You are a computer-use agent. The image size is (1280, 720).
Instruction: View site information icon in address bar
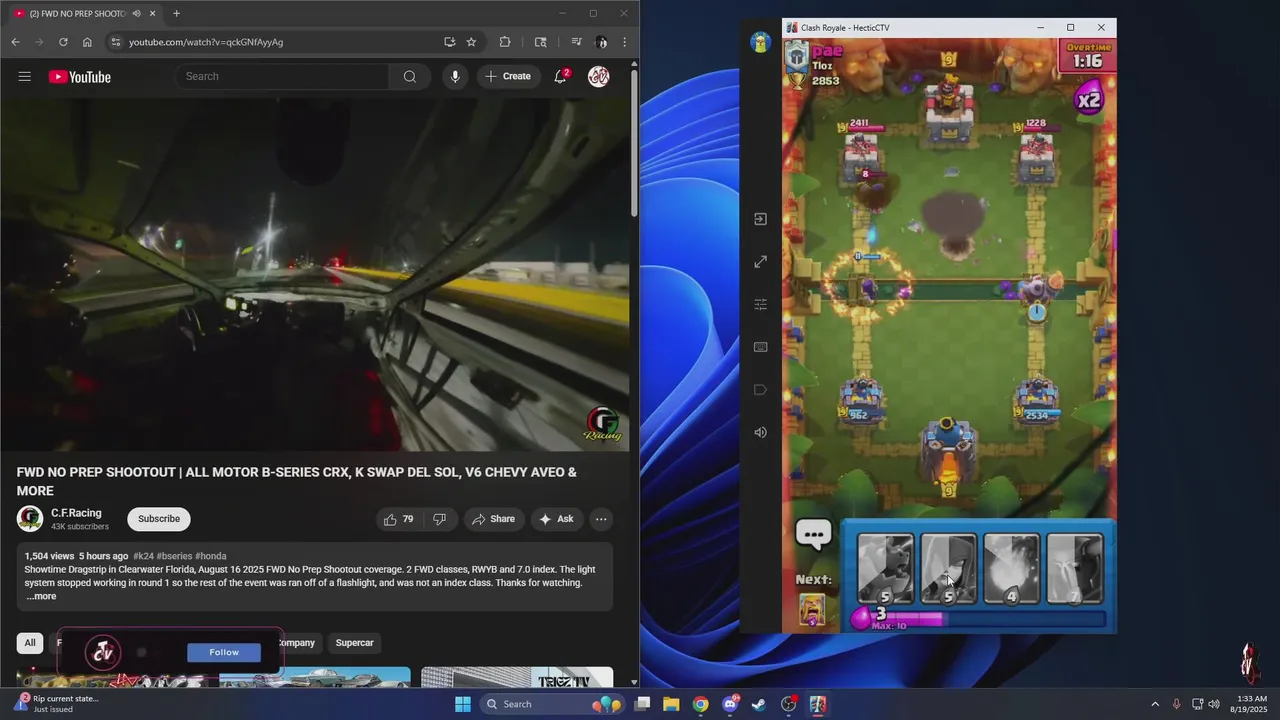pos(115,42)
